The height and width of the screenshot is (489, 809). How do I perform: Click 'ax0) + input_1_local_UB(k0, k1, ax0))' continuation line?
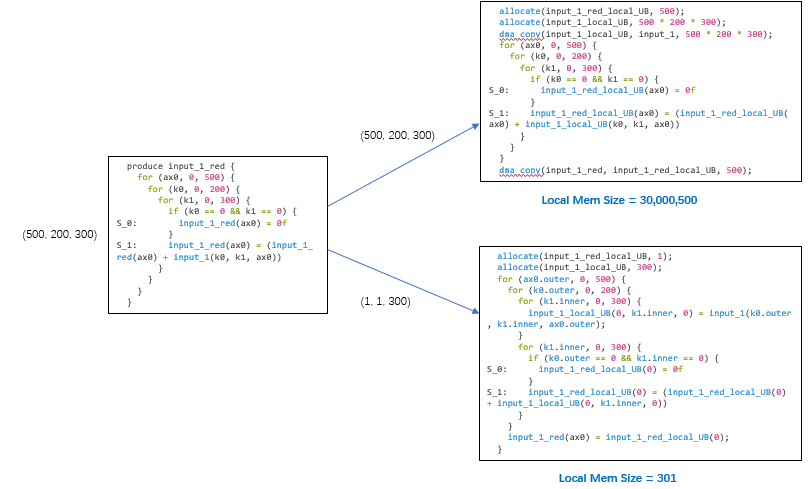point(584,124)
